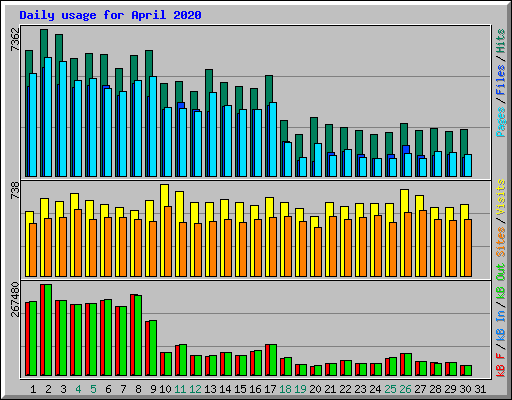This screenshot has height=400, width=512.
Task: Select green weekend day label 11
Action: click(x=180, y=389)
